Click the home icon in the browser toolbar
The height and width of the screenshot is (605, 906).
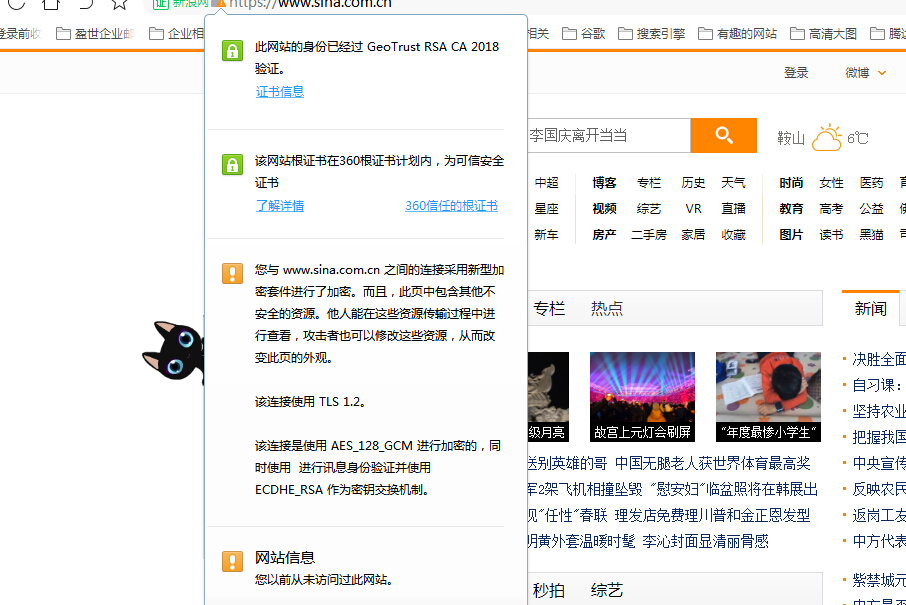click(x=52, y=5)
